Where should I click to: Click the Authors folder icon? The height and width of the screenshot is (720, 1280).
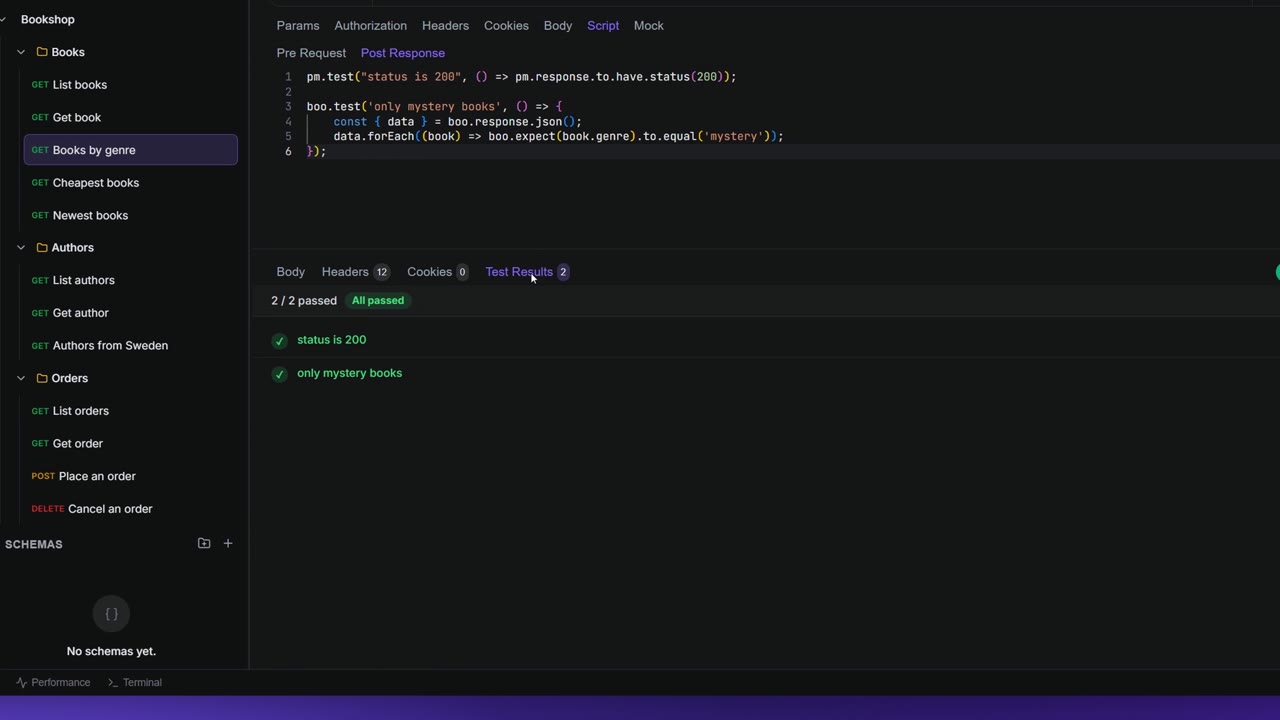[42, 247]
